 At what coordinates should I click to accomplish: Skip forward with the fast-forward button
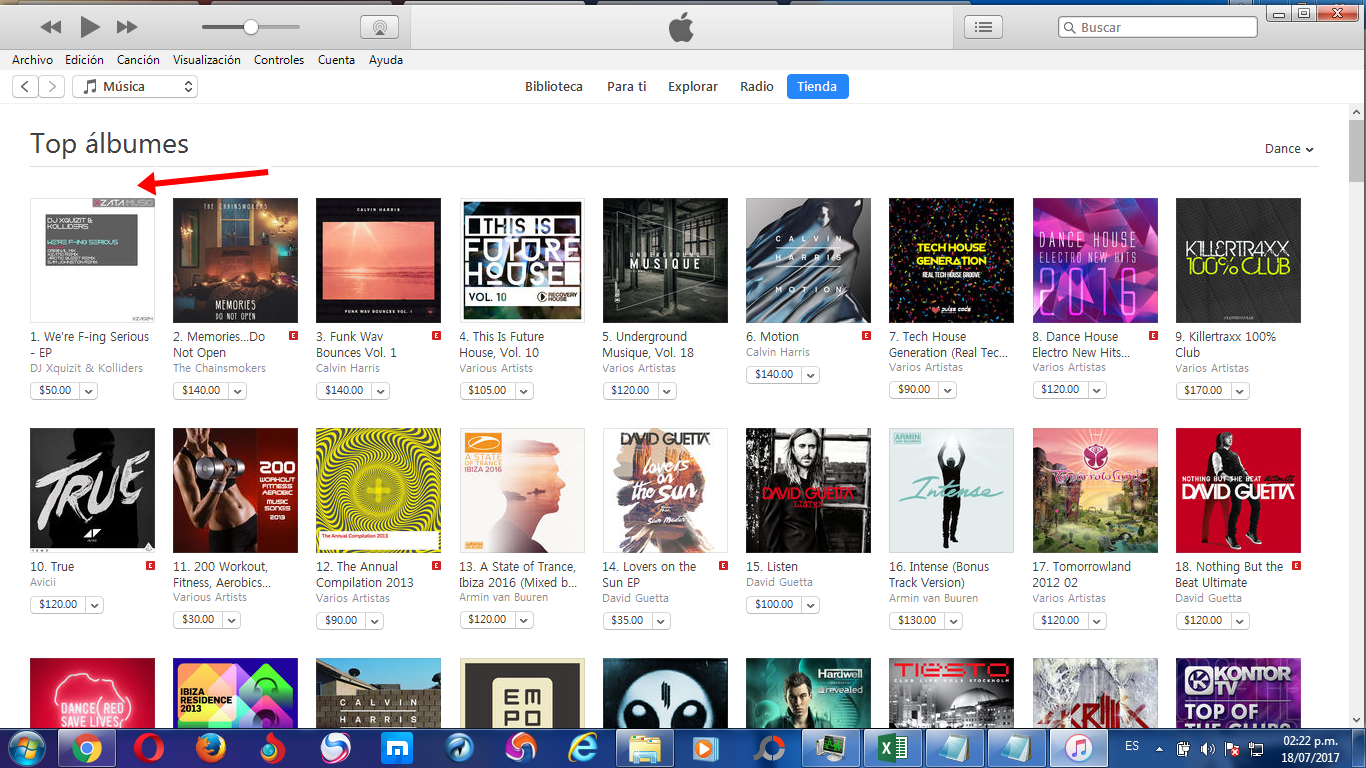(127, 27)
